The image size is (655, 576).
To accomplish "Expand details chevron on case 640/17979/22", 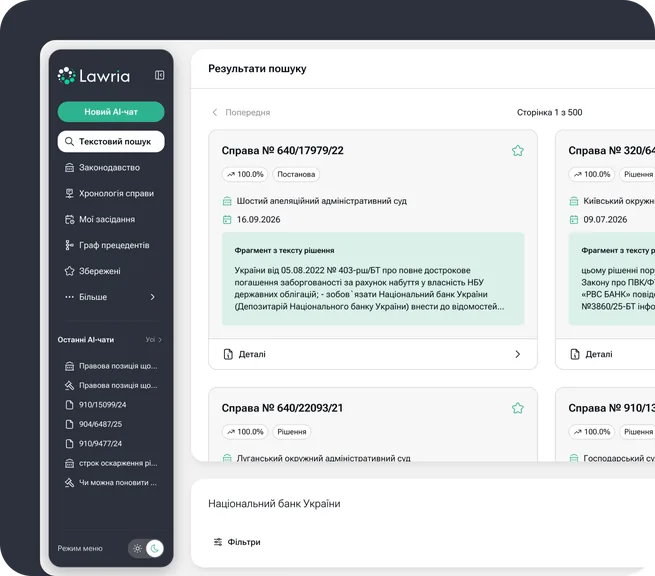I will (x=518, y=354).
